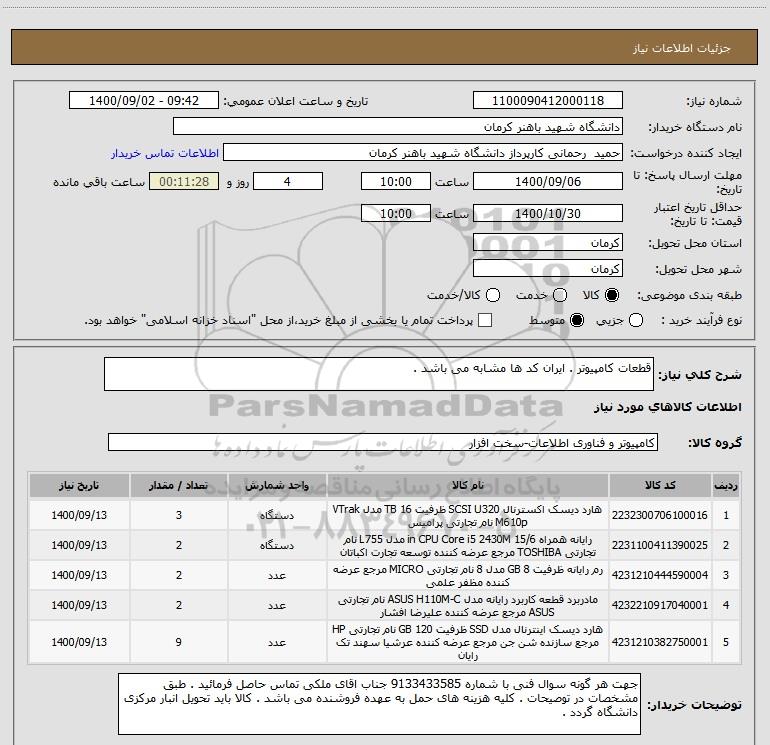Click the ASUS H110M-C motherboard item name
The height and width of the screenshot is (745, 770).
point(468,606)
